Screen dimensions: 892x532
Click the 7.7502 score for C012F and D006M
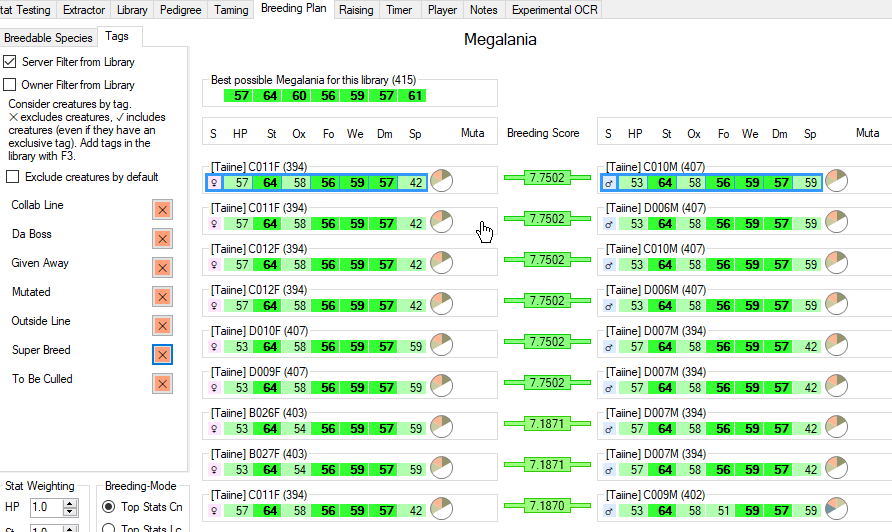pyautogui.click(x=547, y=300)
